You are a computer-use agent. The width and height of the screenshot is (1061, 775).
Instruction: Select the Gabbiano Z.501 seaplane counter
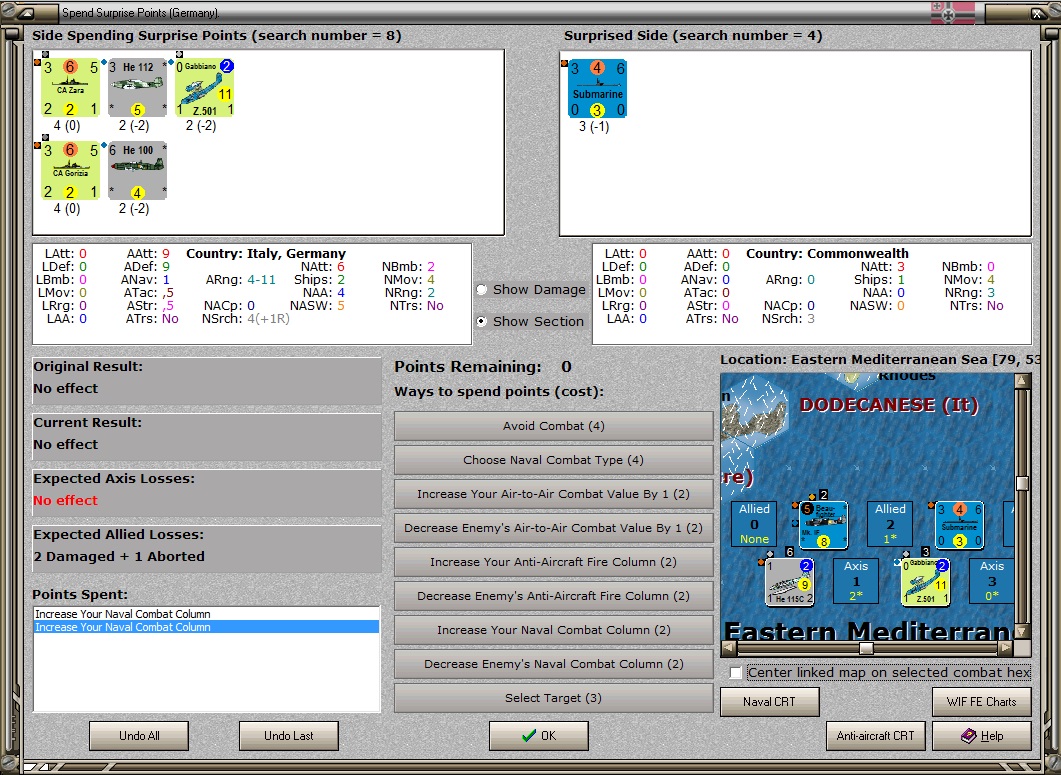tap(204, 88)
